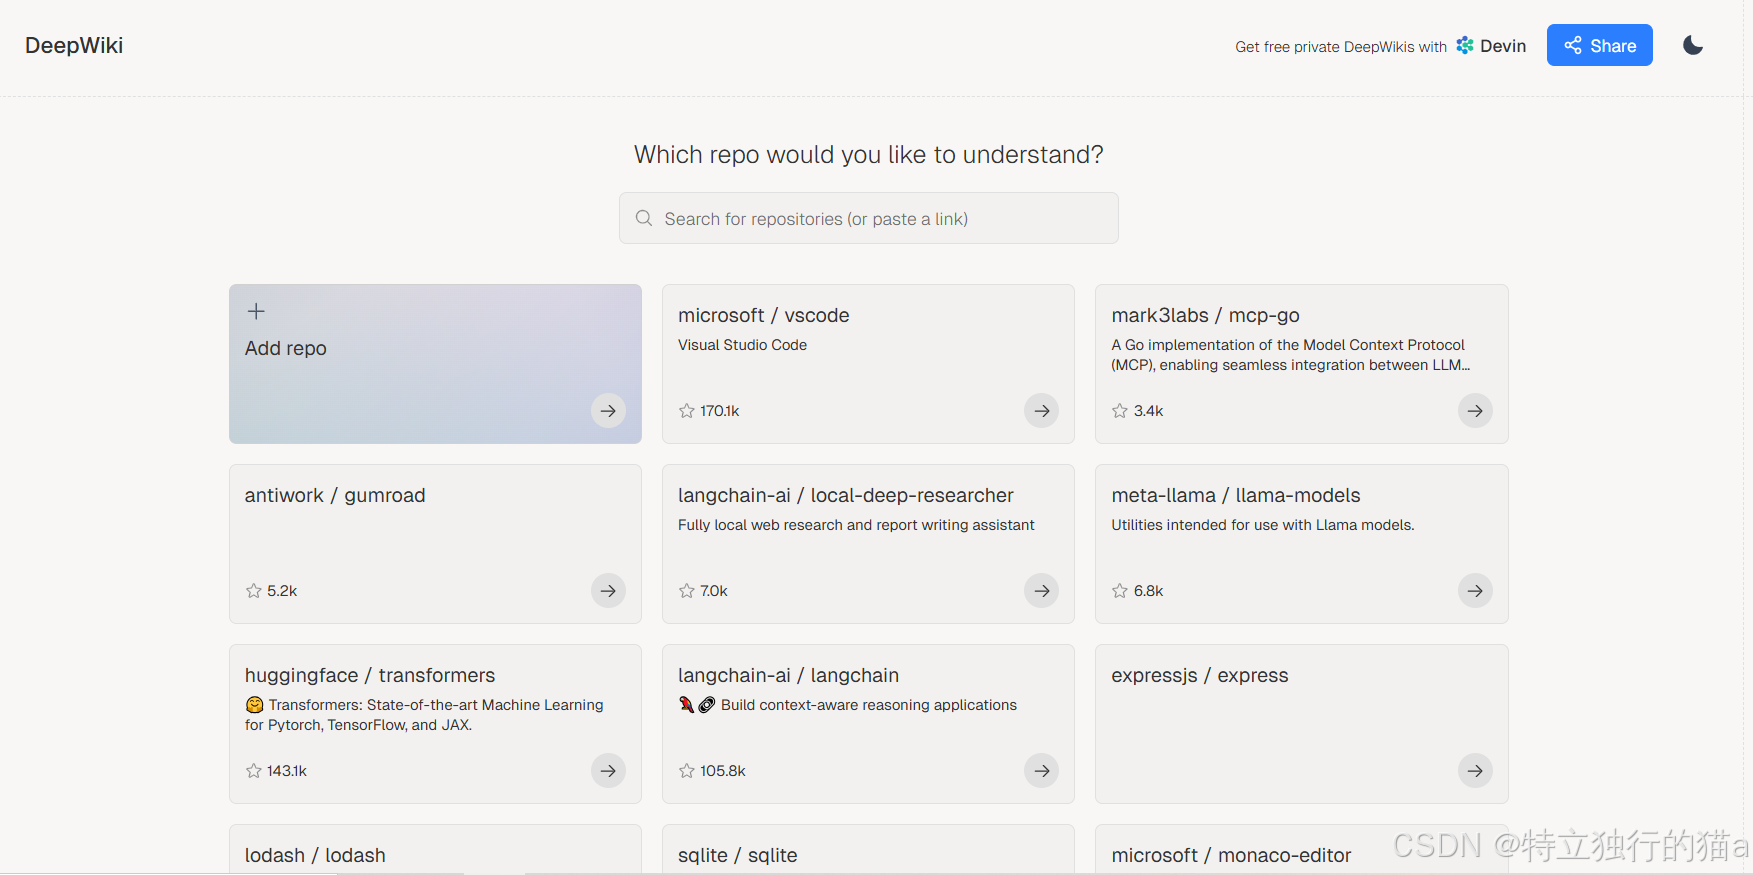Click the chain link emoji on langchain card
Image resolution: width=1753 pixels, height=875 pixels.
tap(706, 705)
